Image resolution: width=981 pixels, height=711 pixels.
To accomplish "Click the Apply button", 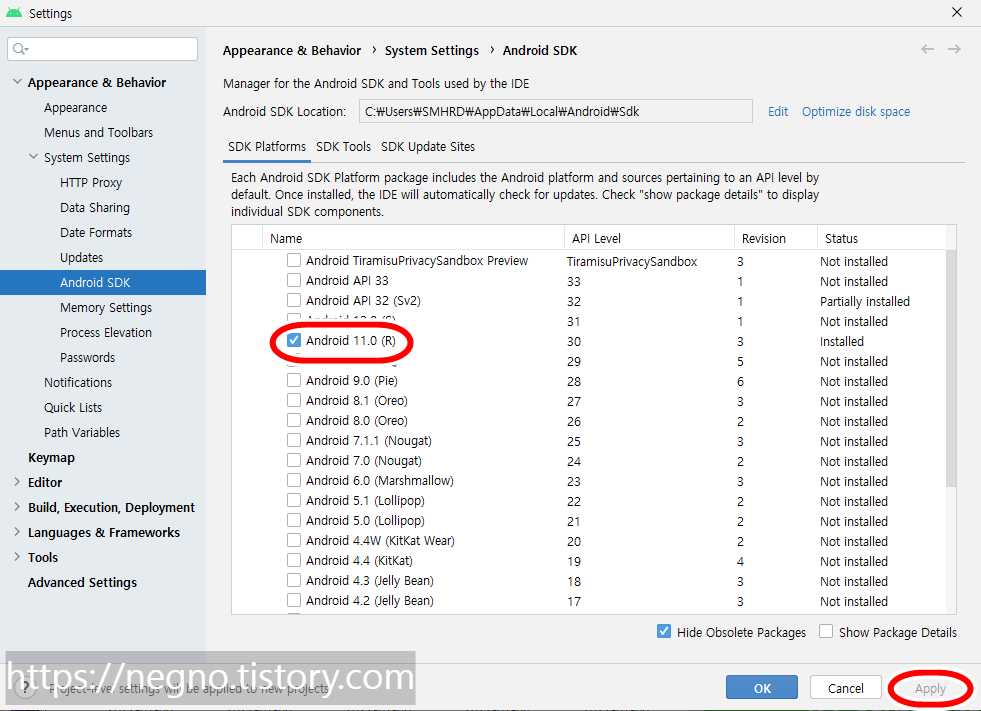I will pyautogui.click(x=930, y=688).
